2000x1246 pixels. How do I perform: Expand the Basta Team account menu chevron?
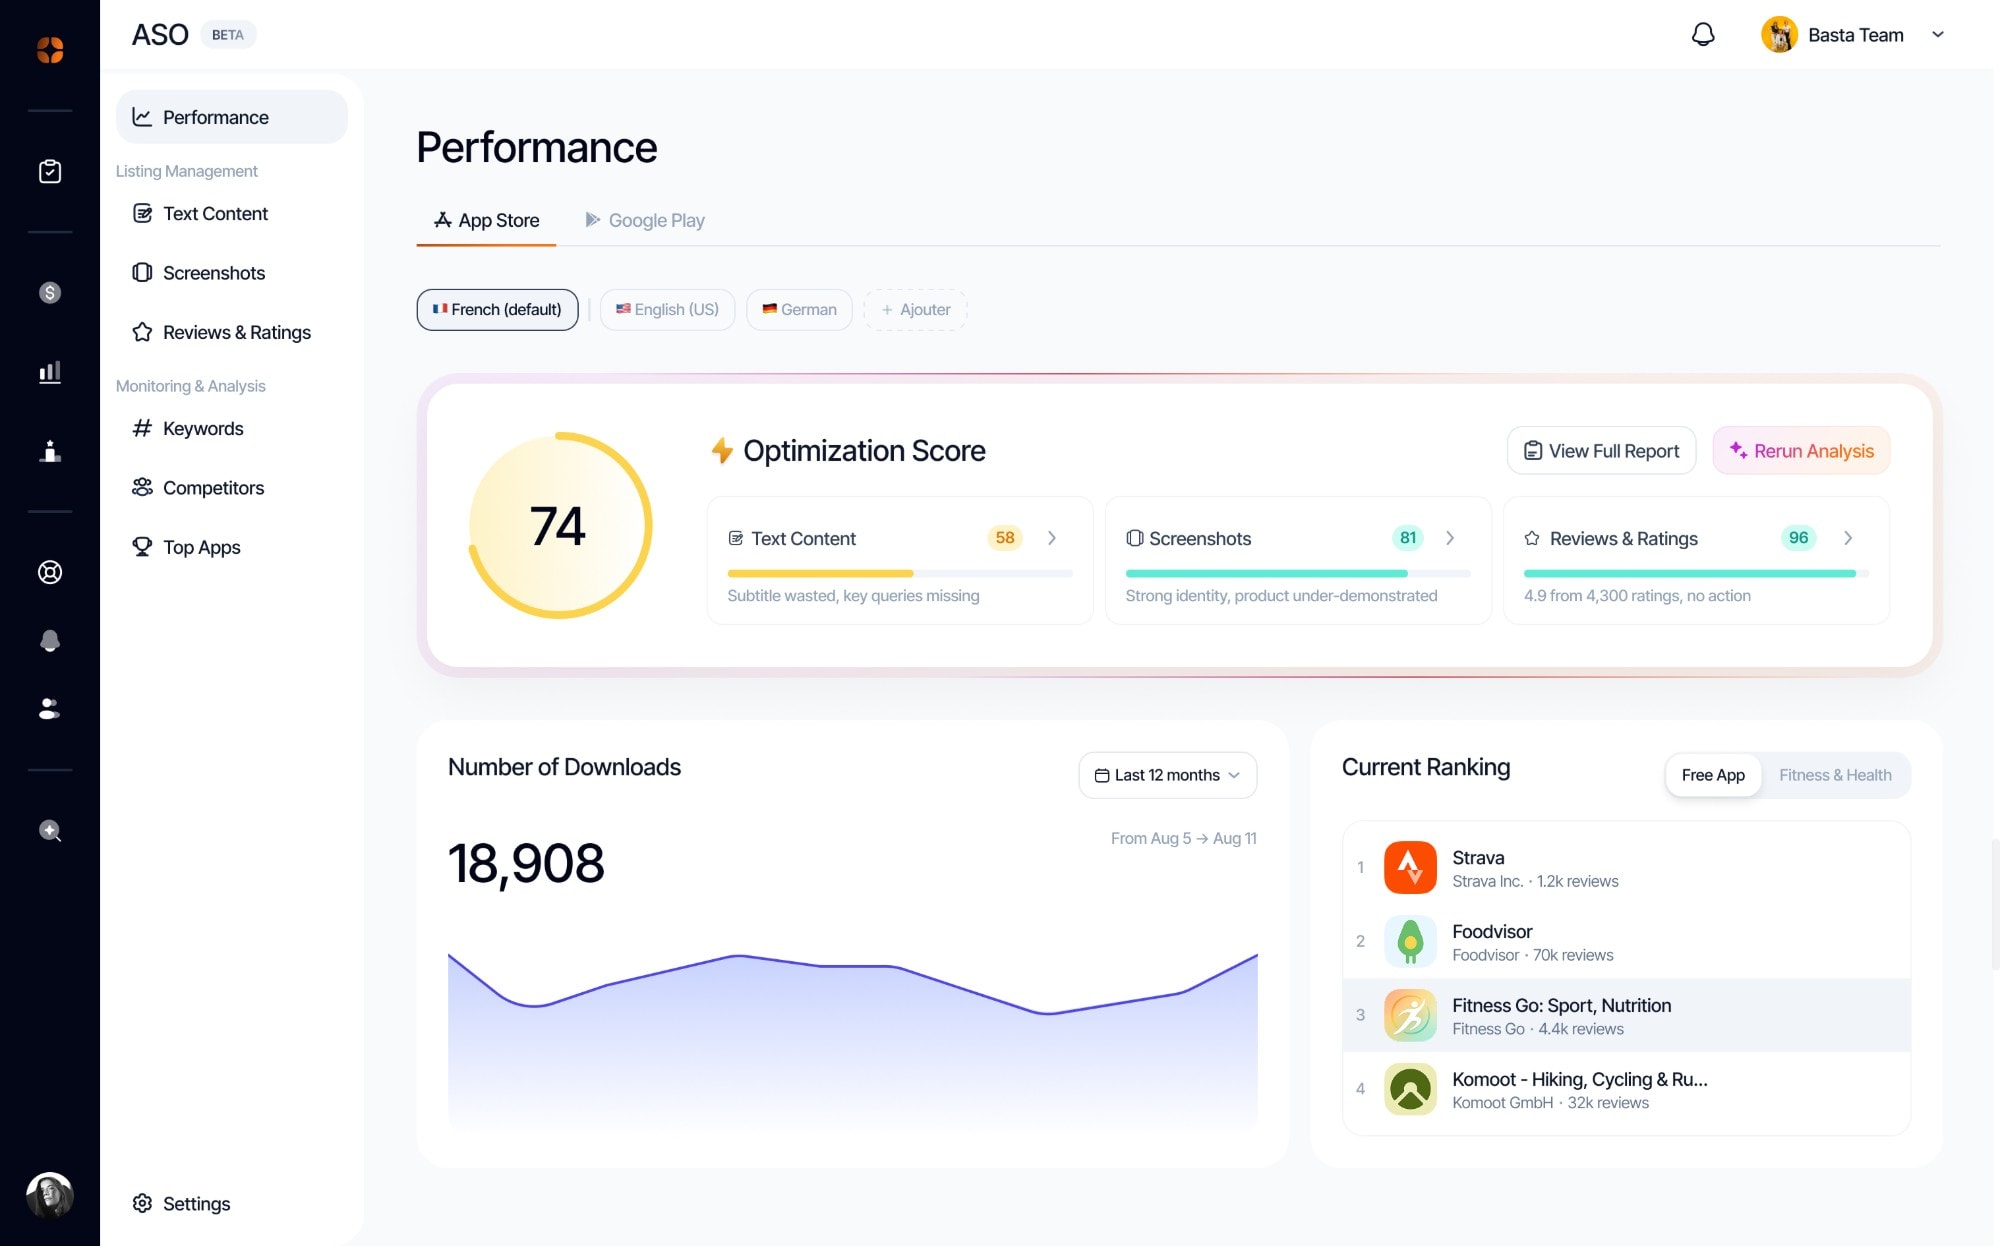point(1938,35)
